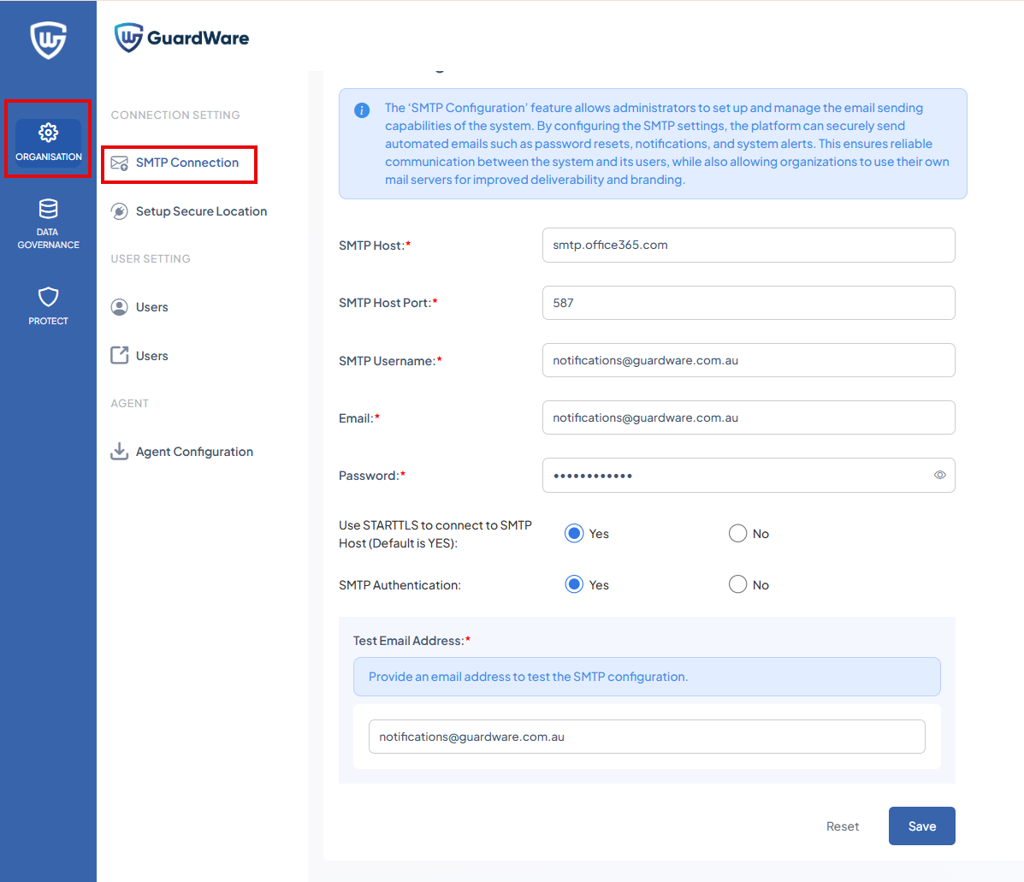Click the USER SETTING heading
The height and width of the screenshot is (882, 1024).
(x=150, y=259)
